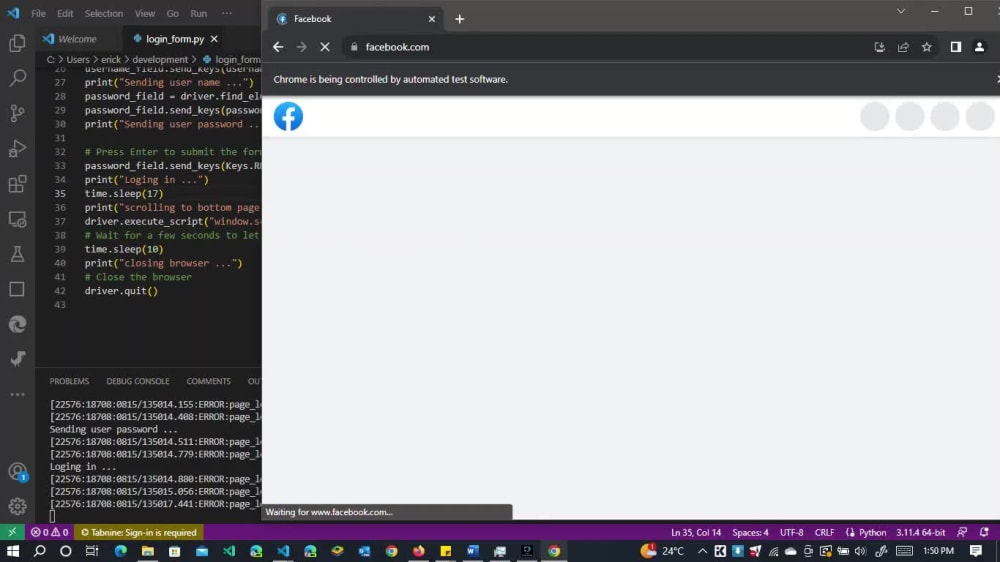Close the login_form.py editor tab
Image resolution: width=1000 pixels, height=562 pixels.
click(x=214, y=39)
